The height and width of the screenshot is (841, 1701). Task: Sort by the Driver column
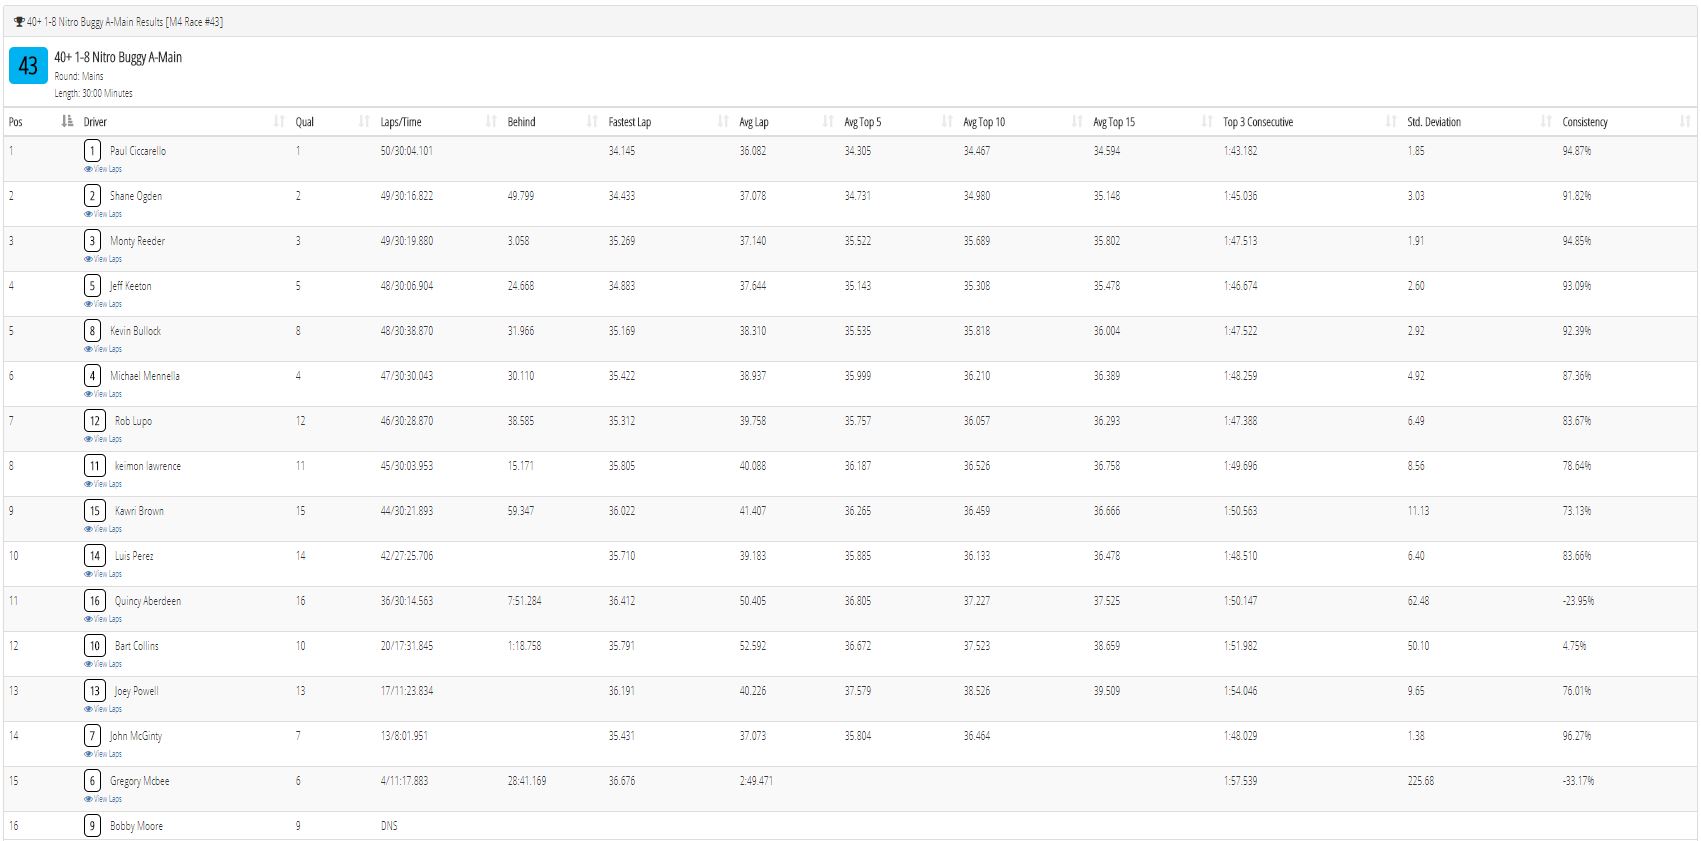click(x=183, y=122)
